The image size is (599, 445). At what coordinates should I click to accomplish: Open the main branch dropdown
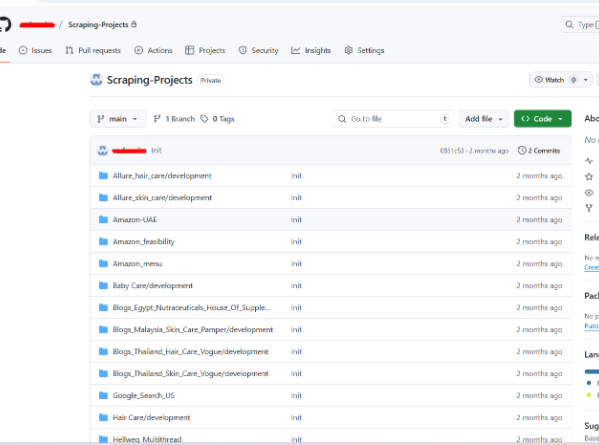click(x=118, y=119)
